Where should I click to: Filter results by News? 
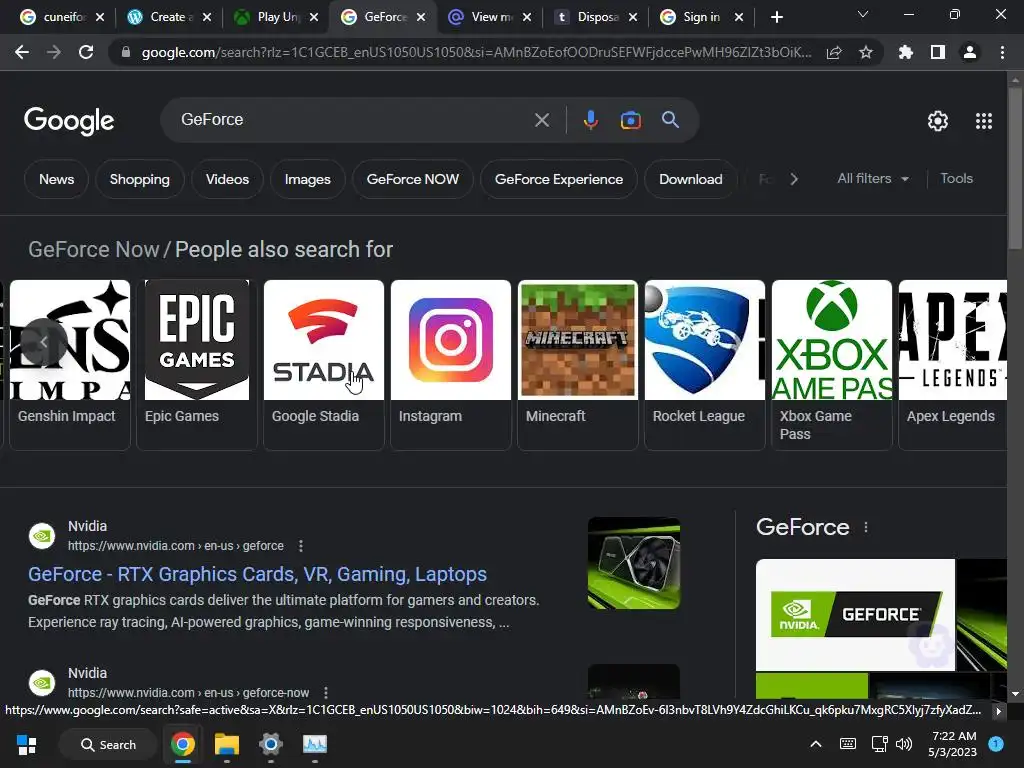click(56, 179)
